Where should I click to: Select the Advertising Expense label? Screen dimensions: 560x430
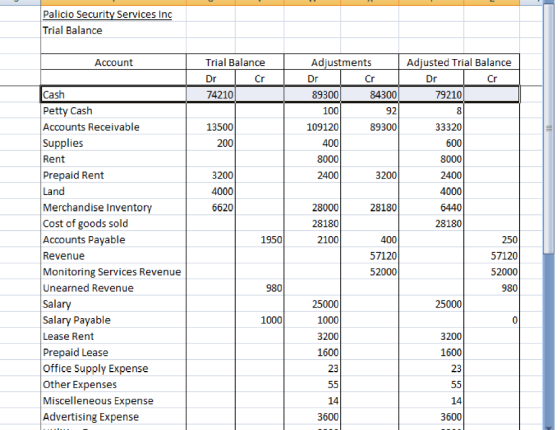pyautogui.click(x=91, y=417)
